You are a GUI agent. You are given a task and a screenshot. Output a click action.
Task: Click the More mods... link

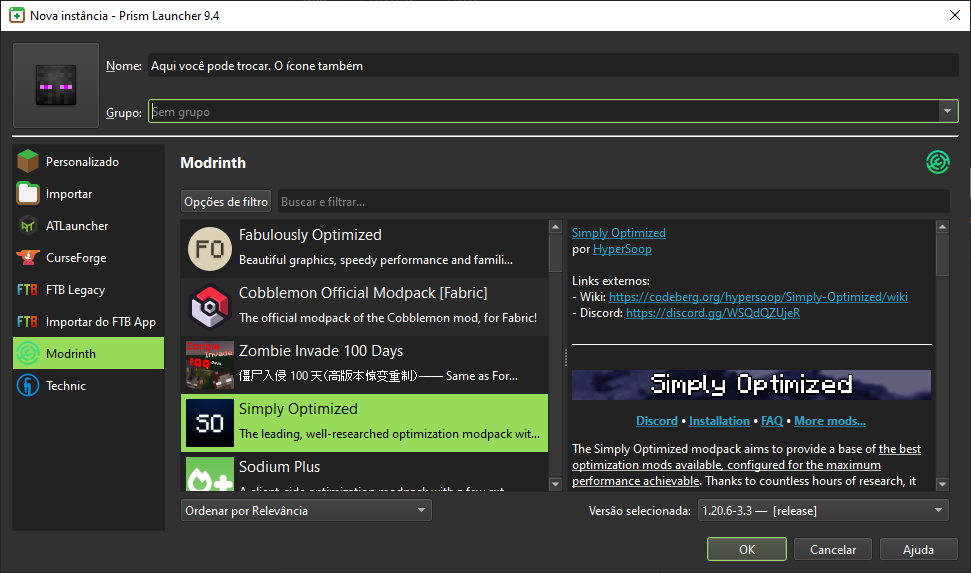830,421
